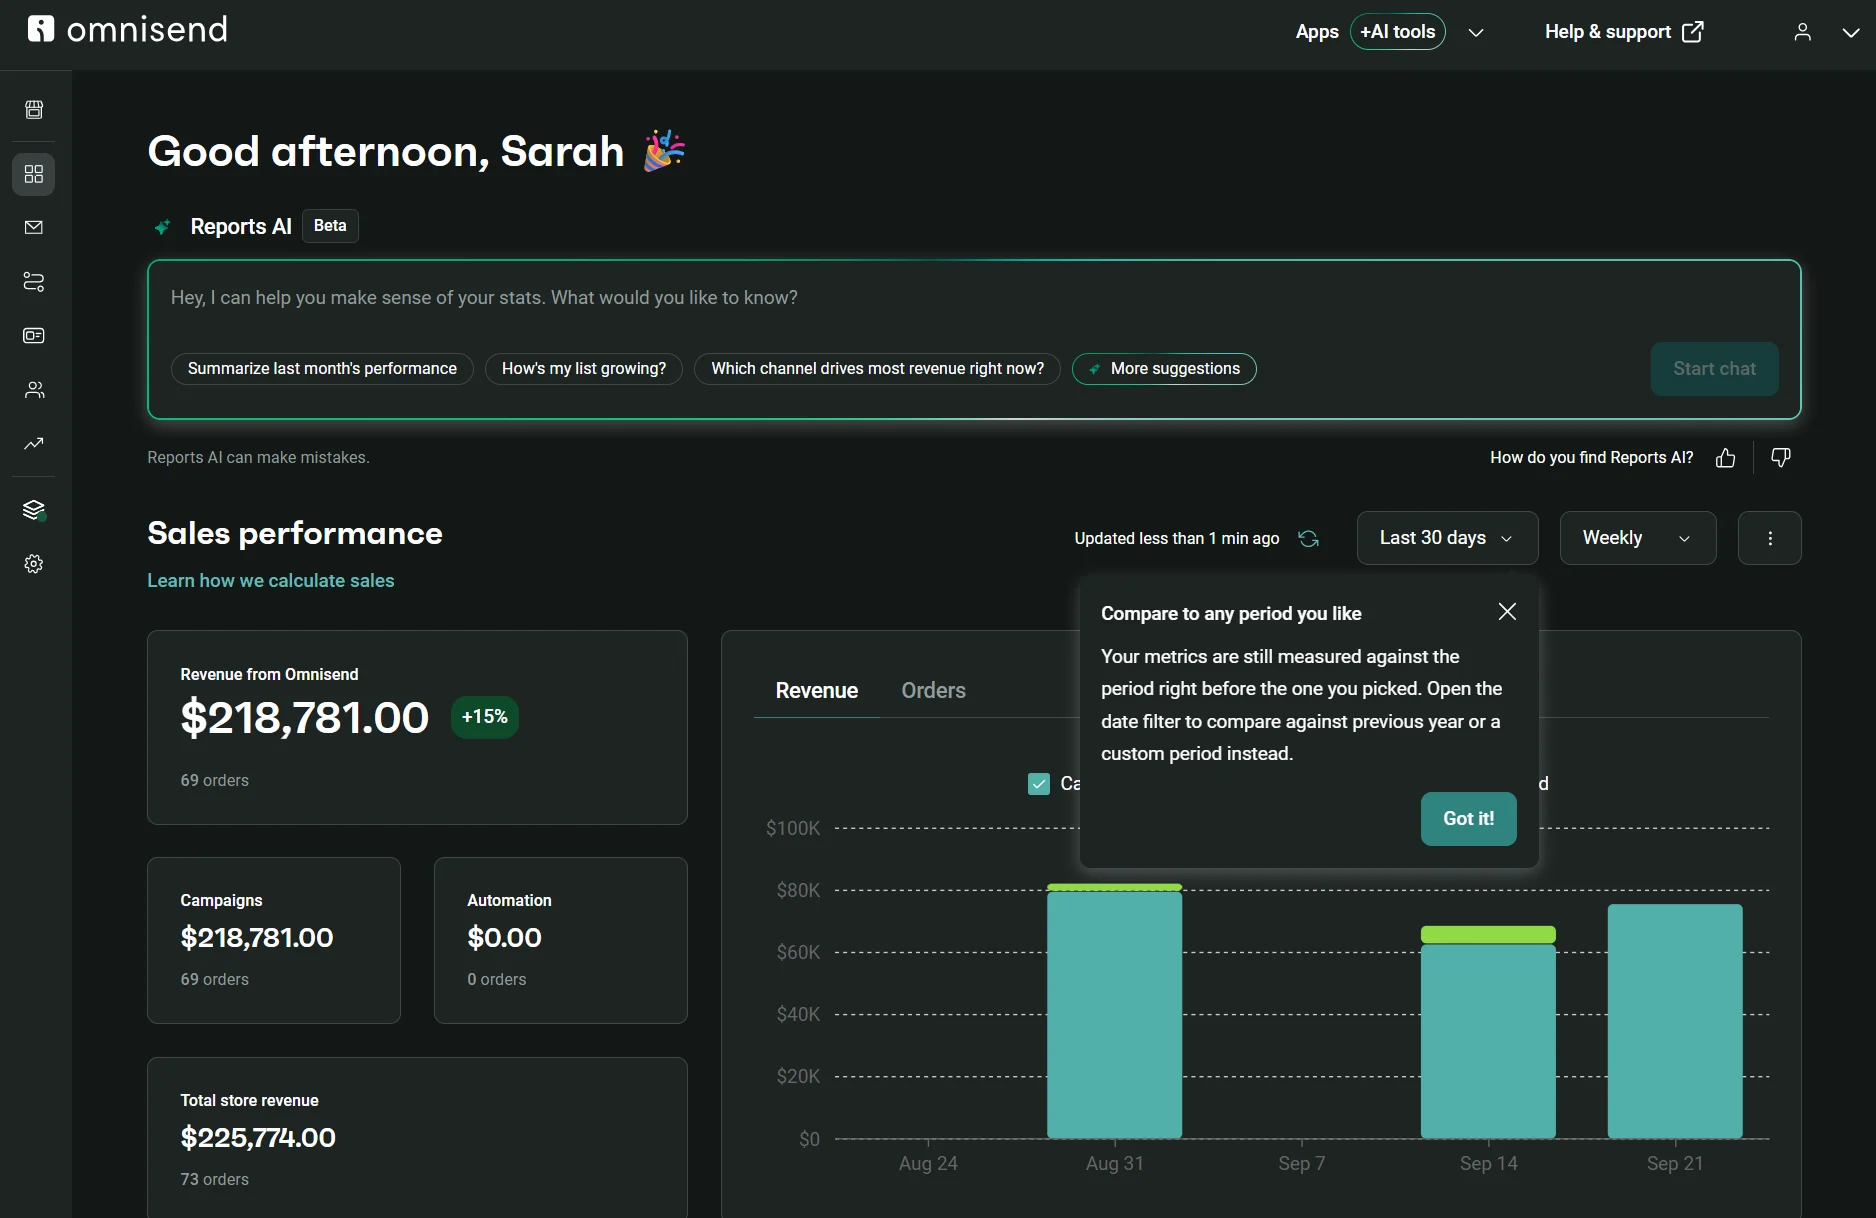
Task: Click the $100K axis label
Action: [x=793, y=828]
